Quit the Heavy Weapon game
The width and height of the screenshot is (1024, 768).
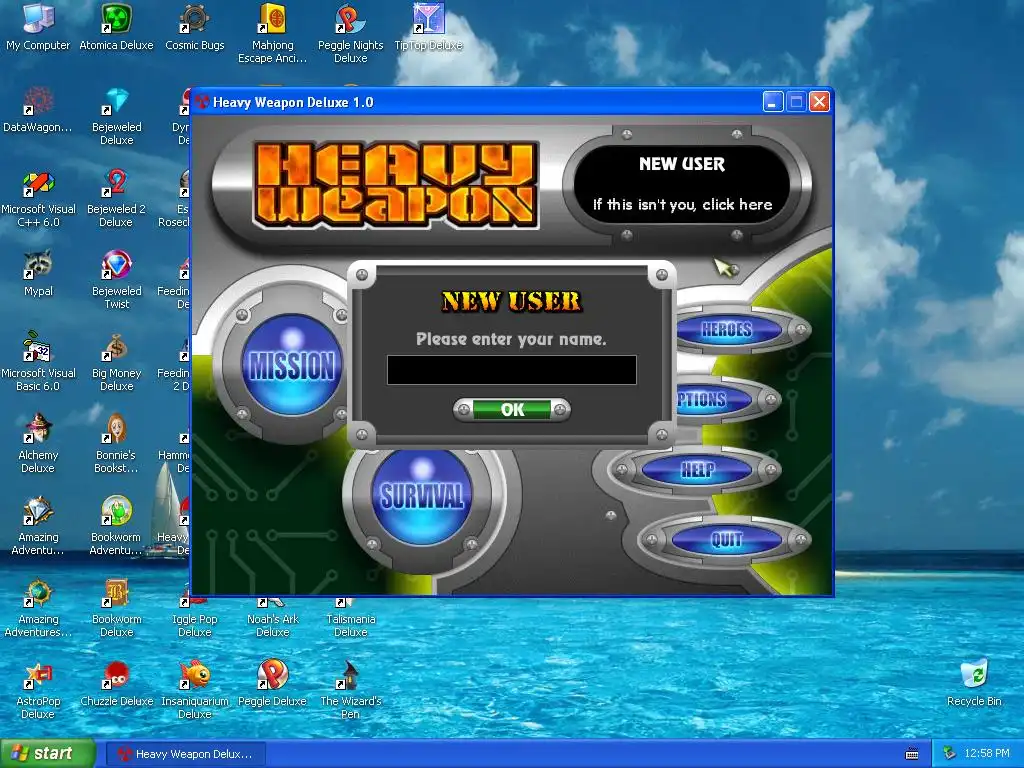[x=727, y=539]
